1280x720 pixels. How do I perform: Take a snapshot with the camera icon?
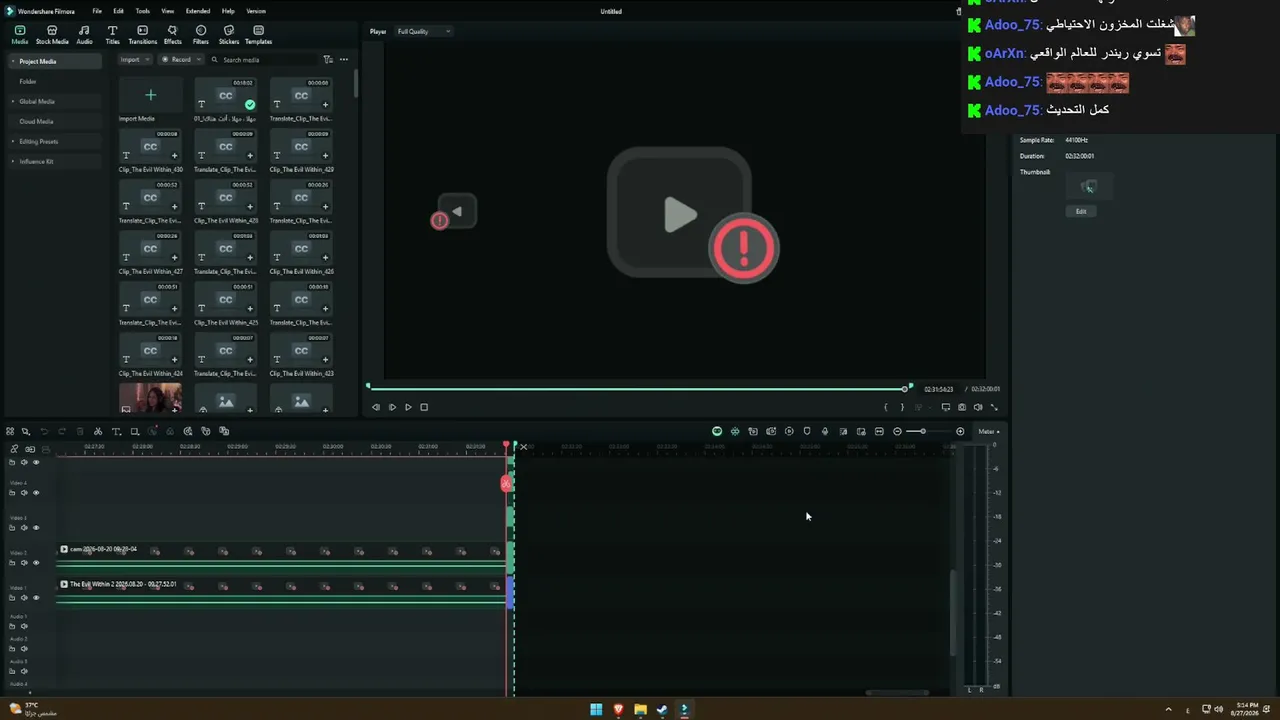[962, 407]
